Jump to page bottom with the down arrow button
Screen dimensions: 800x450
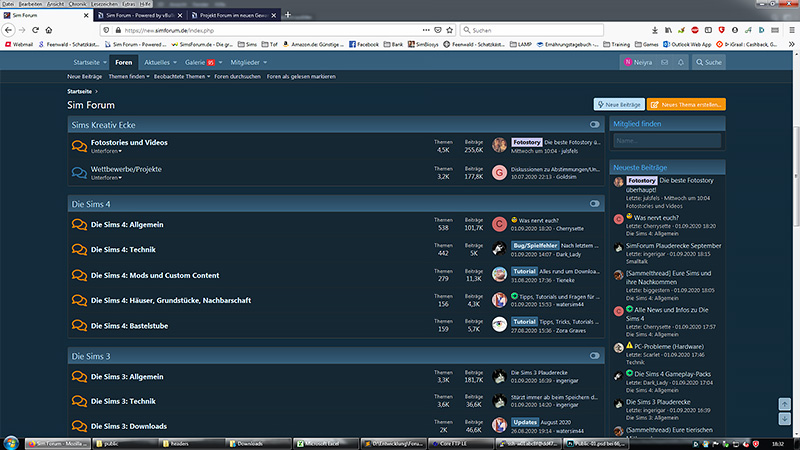tap(784, 418)
